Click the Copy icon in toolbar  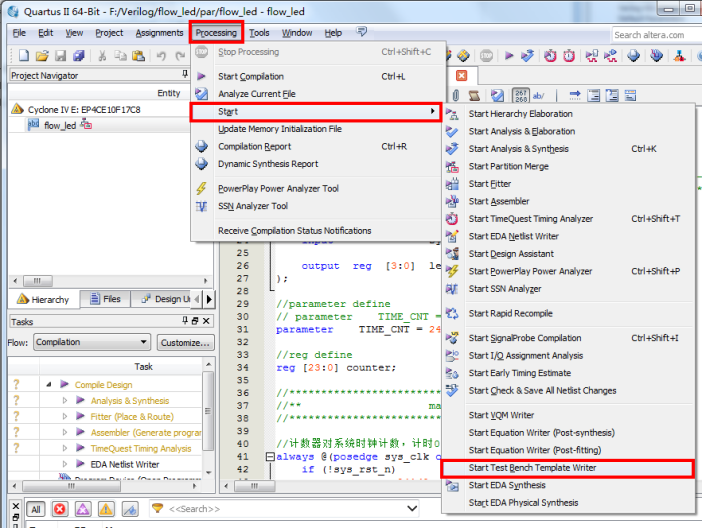(x=120, y=55)
